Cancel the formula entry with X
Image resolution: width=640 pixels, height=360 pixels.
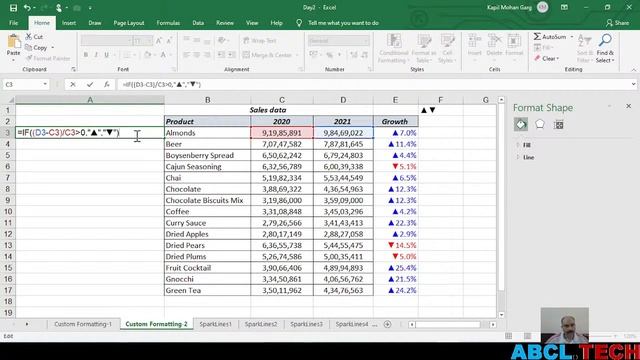pos(73,84)
